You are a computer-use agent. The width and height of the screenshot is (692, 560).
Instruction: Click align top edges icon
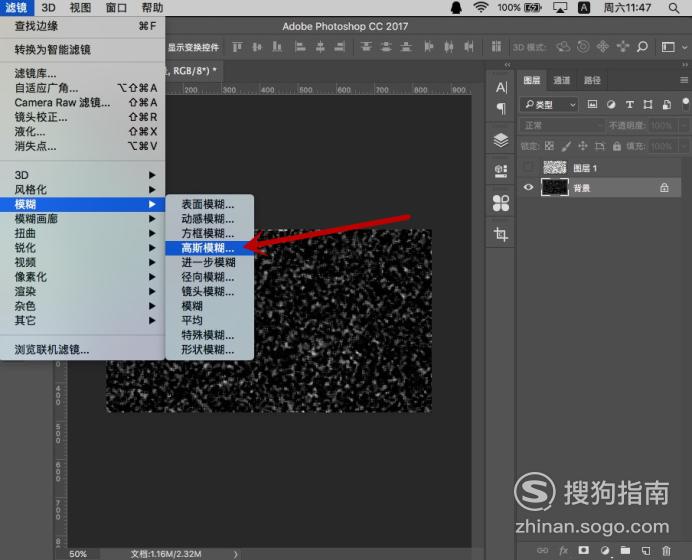pos(237,46)
